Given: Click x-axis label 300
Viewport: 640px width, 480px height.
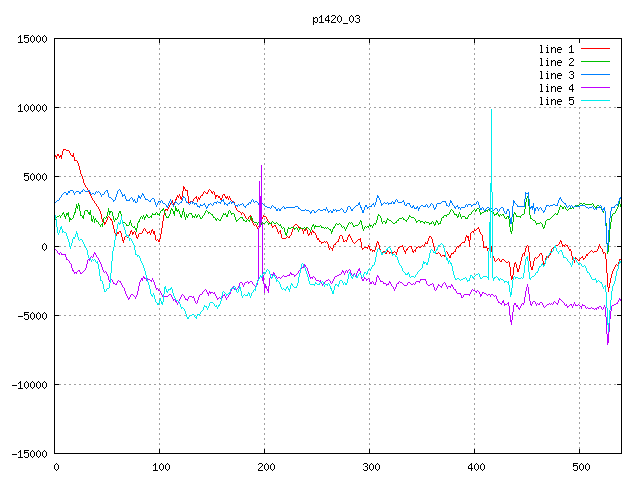Looking at the screenshot, I should click(x=371, y=467).
